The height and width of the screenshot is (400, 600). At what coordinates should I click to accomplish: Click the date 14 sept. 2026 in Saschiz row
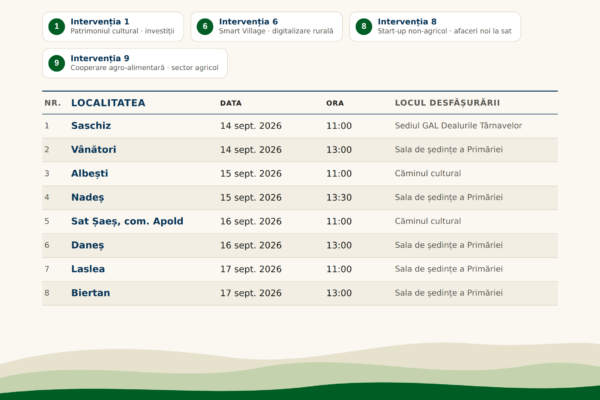pyautogui.click(x=251, y=126)
